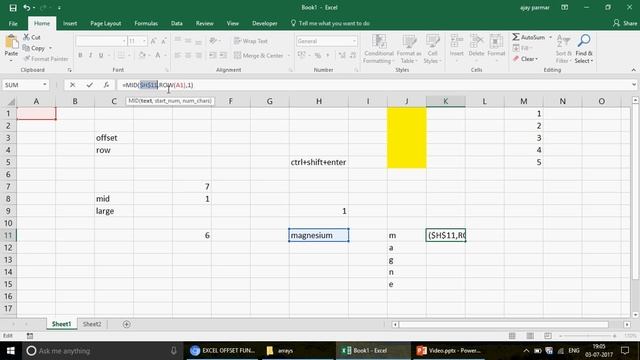
Task: Click the Undo arrow icon
Action: pos(27,8)
